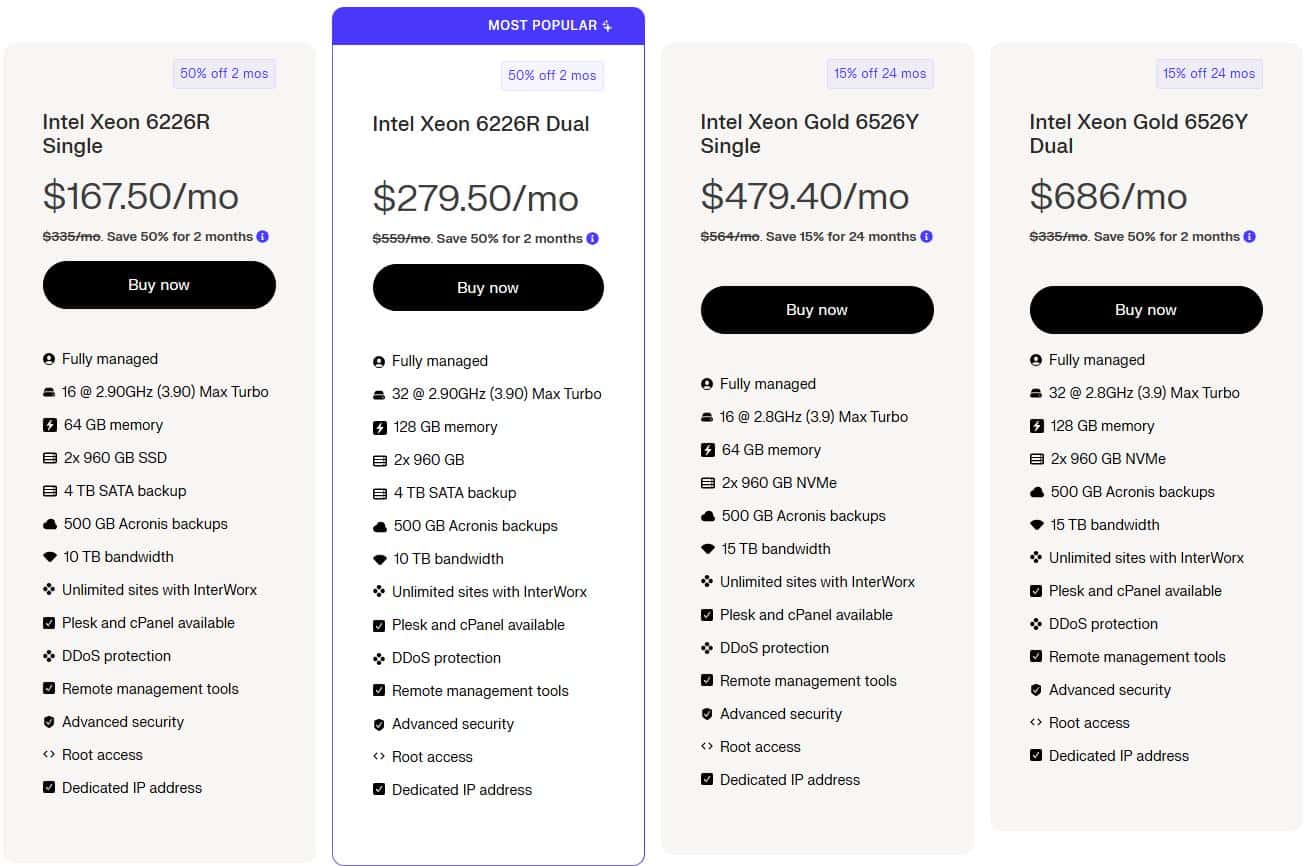Click Fully managed user icon in 6226R Single
Viewport: 1308px width, 866px height.
(49, 359)
